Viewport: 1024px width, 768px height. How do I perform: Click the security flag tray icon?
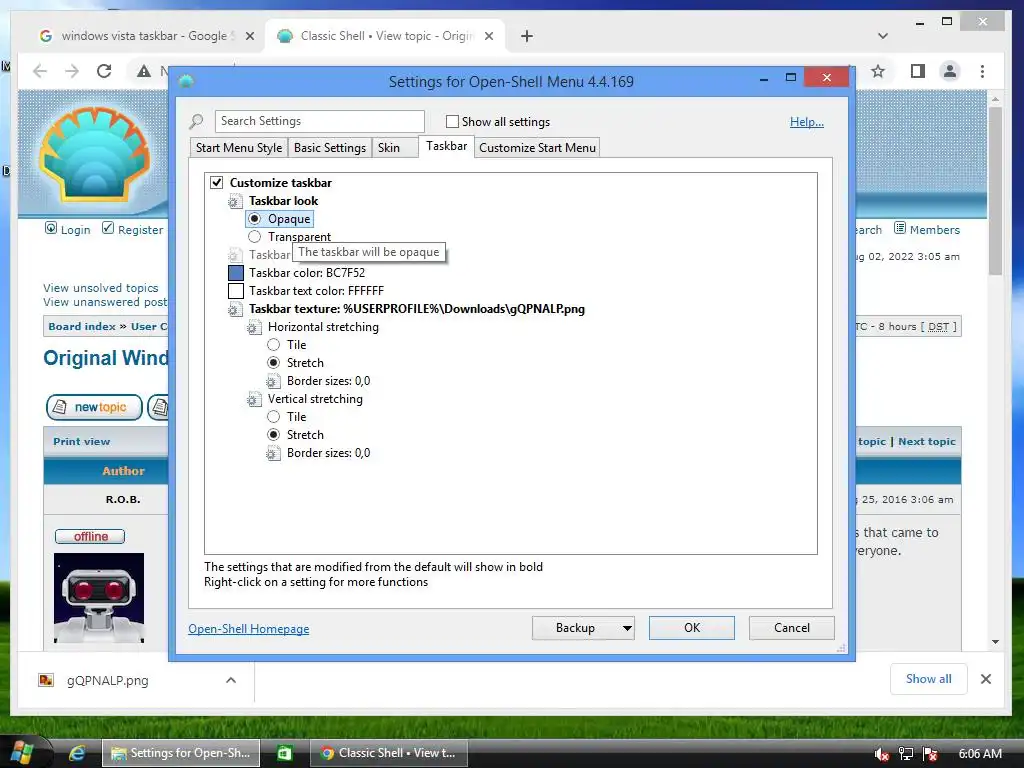[930, 754]
